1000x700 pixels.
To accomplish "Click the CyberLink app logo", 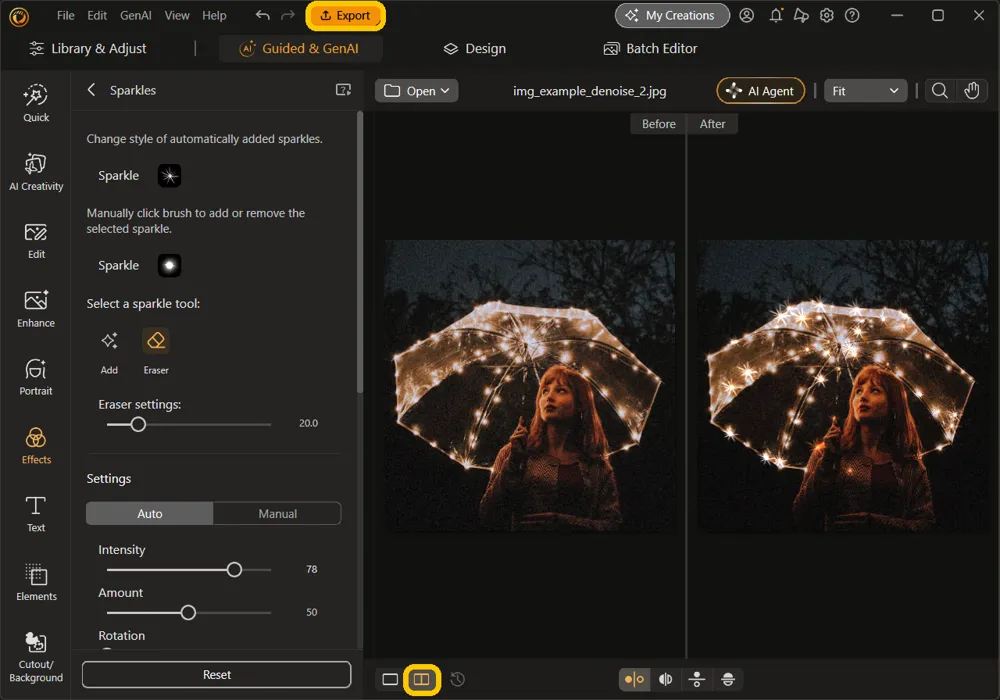I will click(19, 17).
